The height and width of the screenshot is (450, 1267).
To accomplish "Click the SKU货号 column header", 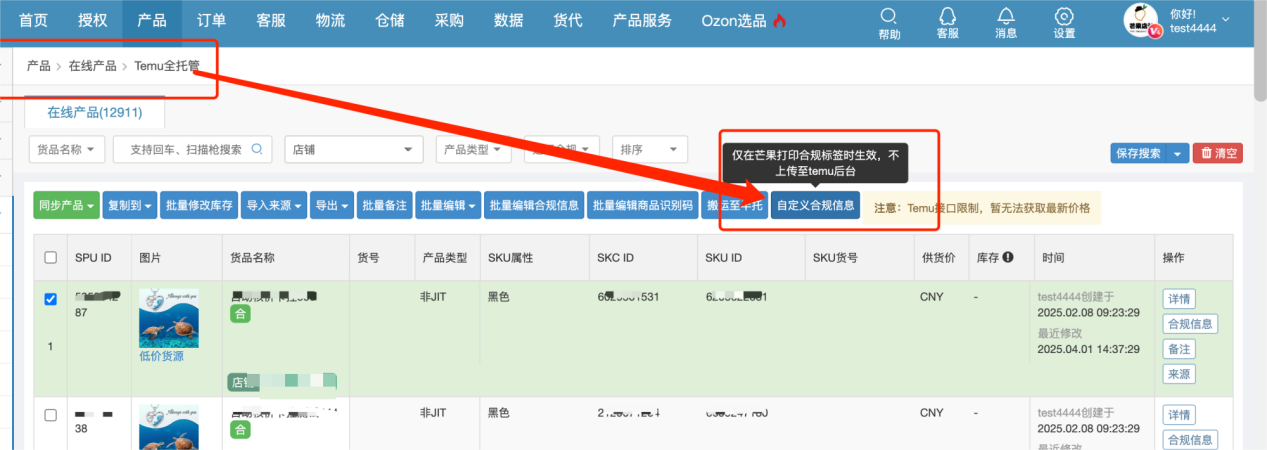I will point(835,258).
